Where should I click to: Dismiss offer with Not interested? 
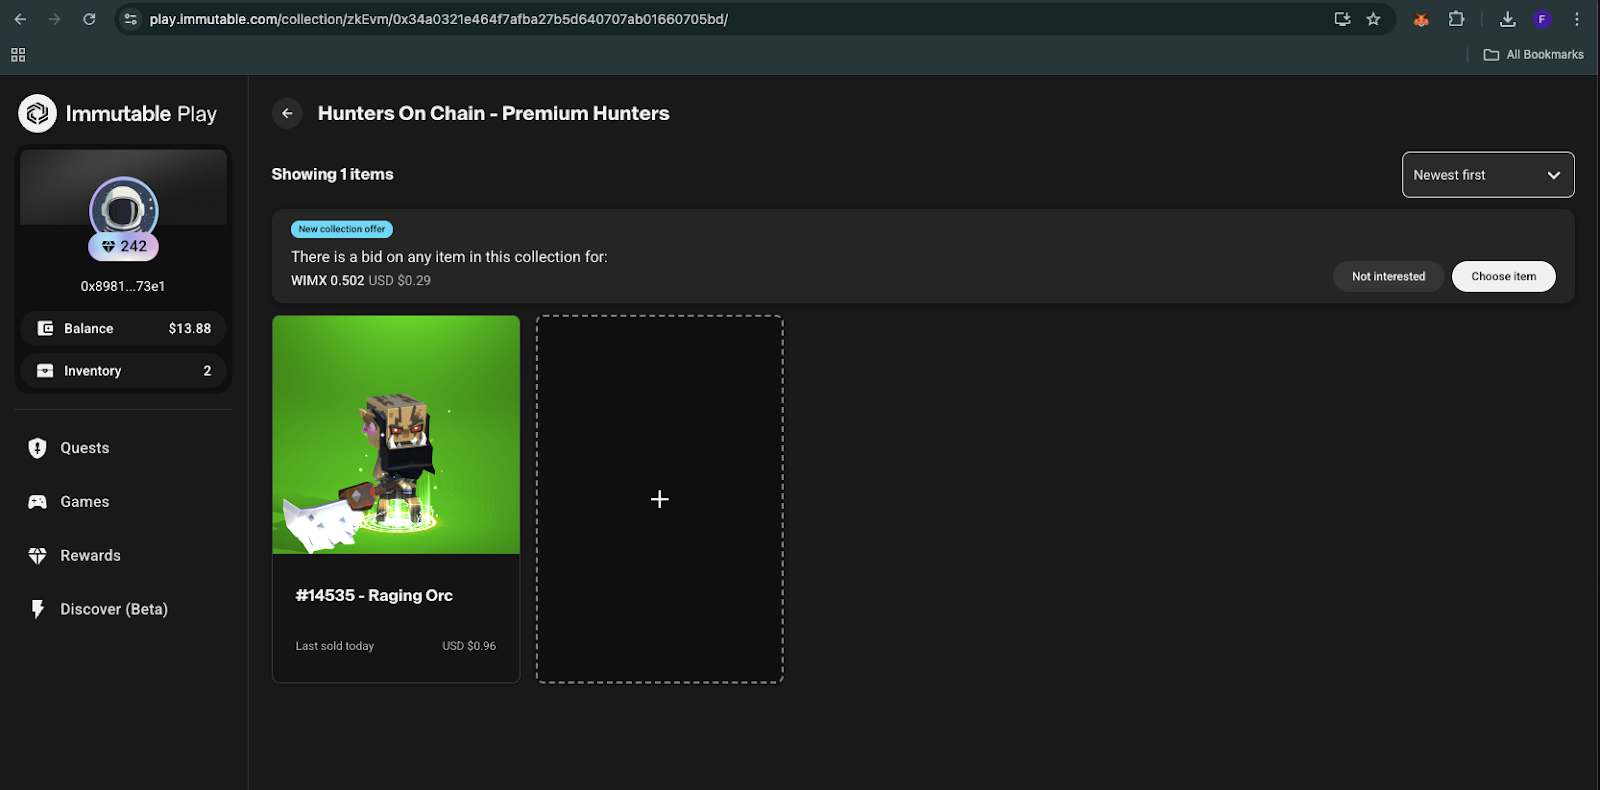point(1388,277)
